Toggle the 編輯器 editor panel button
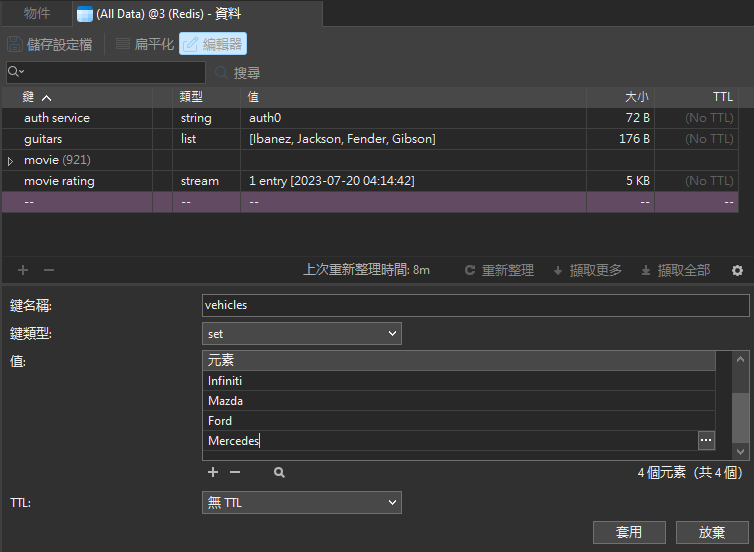Screen dimensions: 754x552 click(x=212, y=44)
